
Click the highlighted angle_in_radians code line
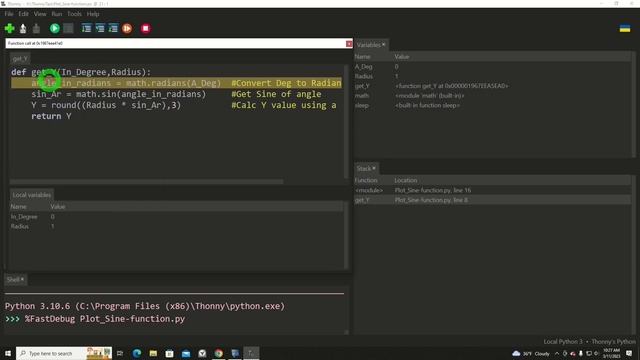point(176,83)
